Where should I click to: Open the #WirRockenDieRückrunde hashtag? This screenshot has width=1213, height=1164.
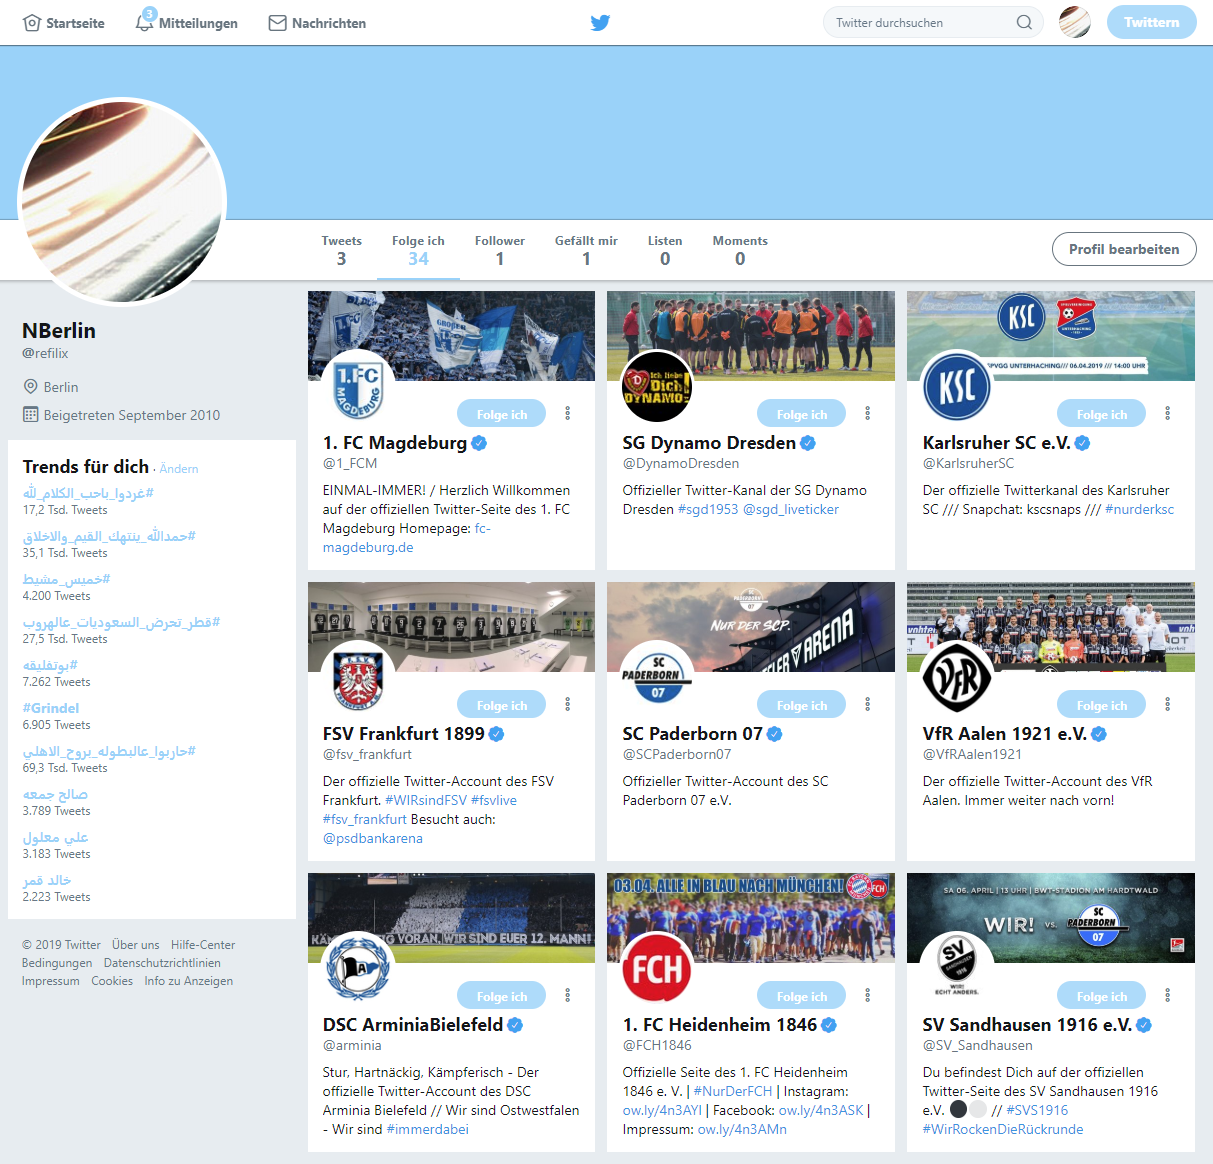[1003, 1129]
